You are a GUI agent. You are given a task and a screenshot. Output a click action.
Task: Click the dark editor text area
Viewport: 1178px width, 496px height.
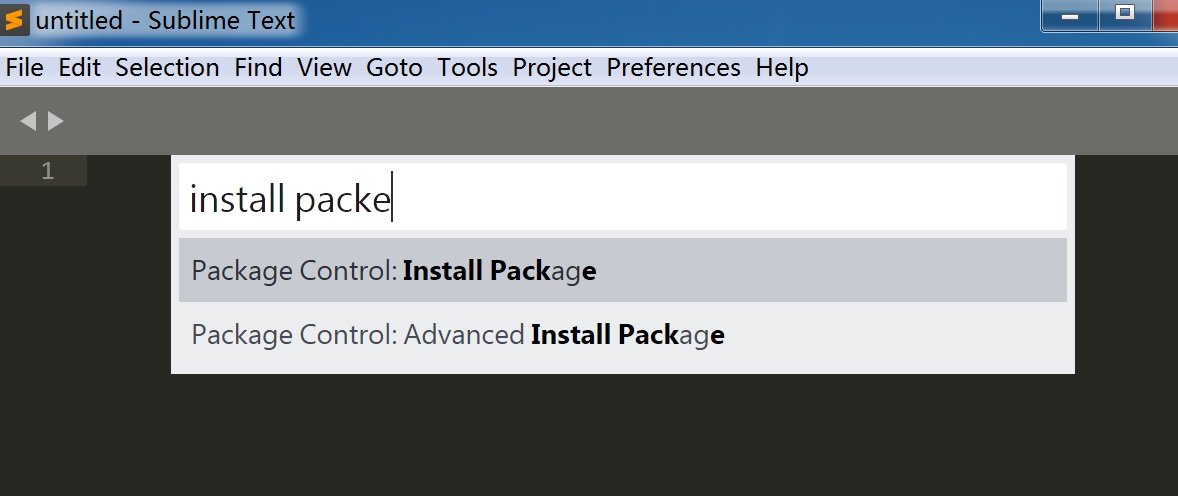click(x=588, y=434)
